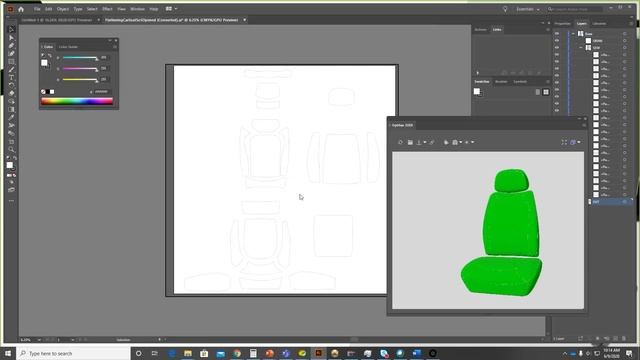Collapse the third-row group arrow in Layers
This screenshot has width=640, height=360.
click(x=581, y=47)
